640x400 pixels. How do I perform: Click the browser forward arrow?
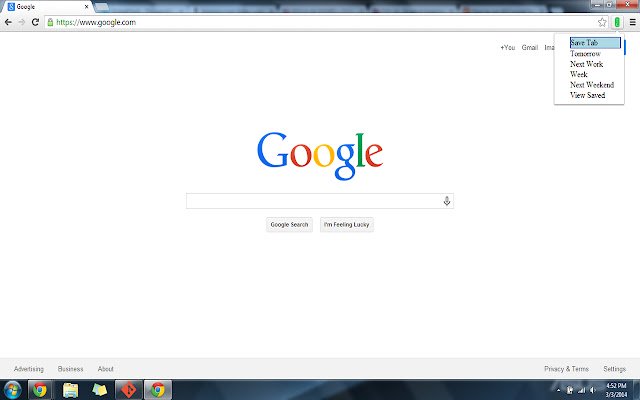tap(22, 22)
